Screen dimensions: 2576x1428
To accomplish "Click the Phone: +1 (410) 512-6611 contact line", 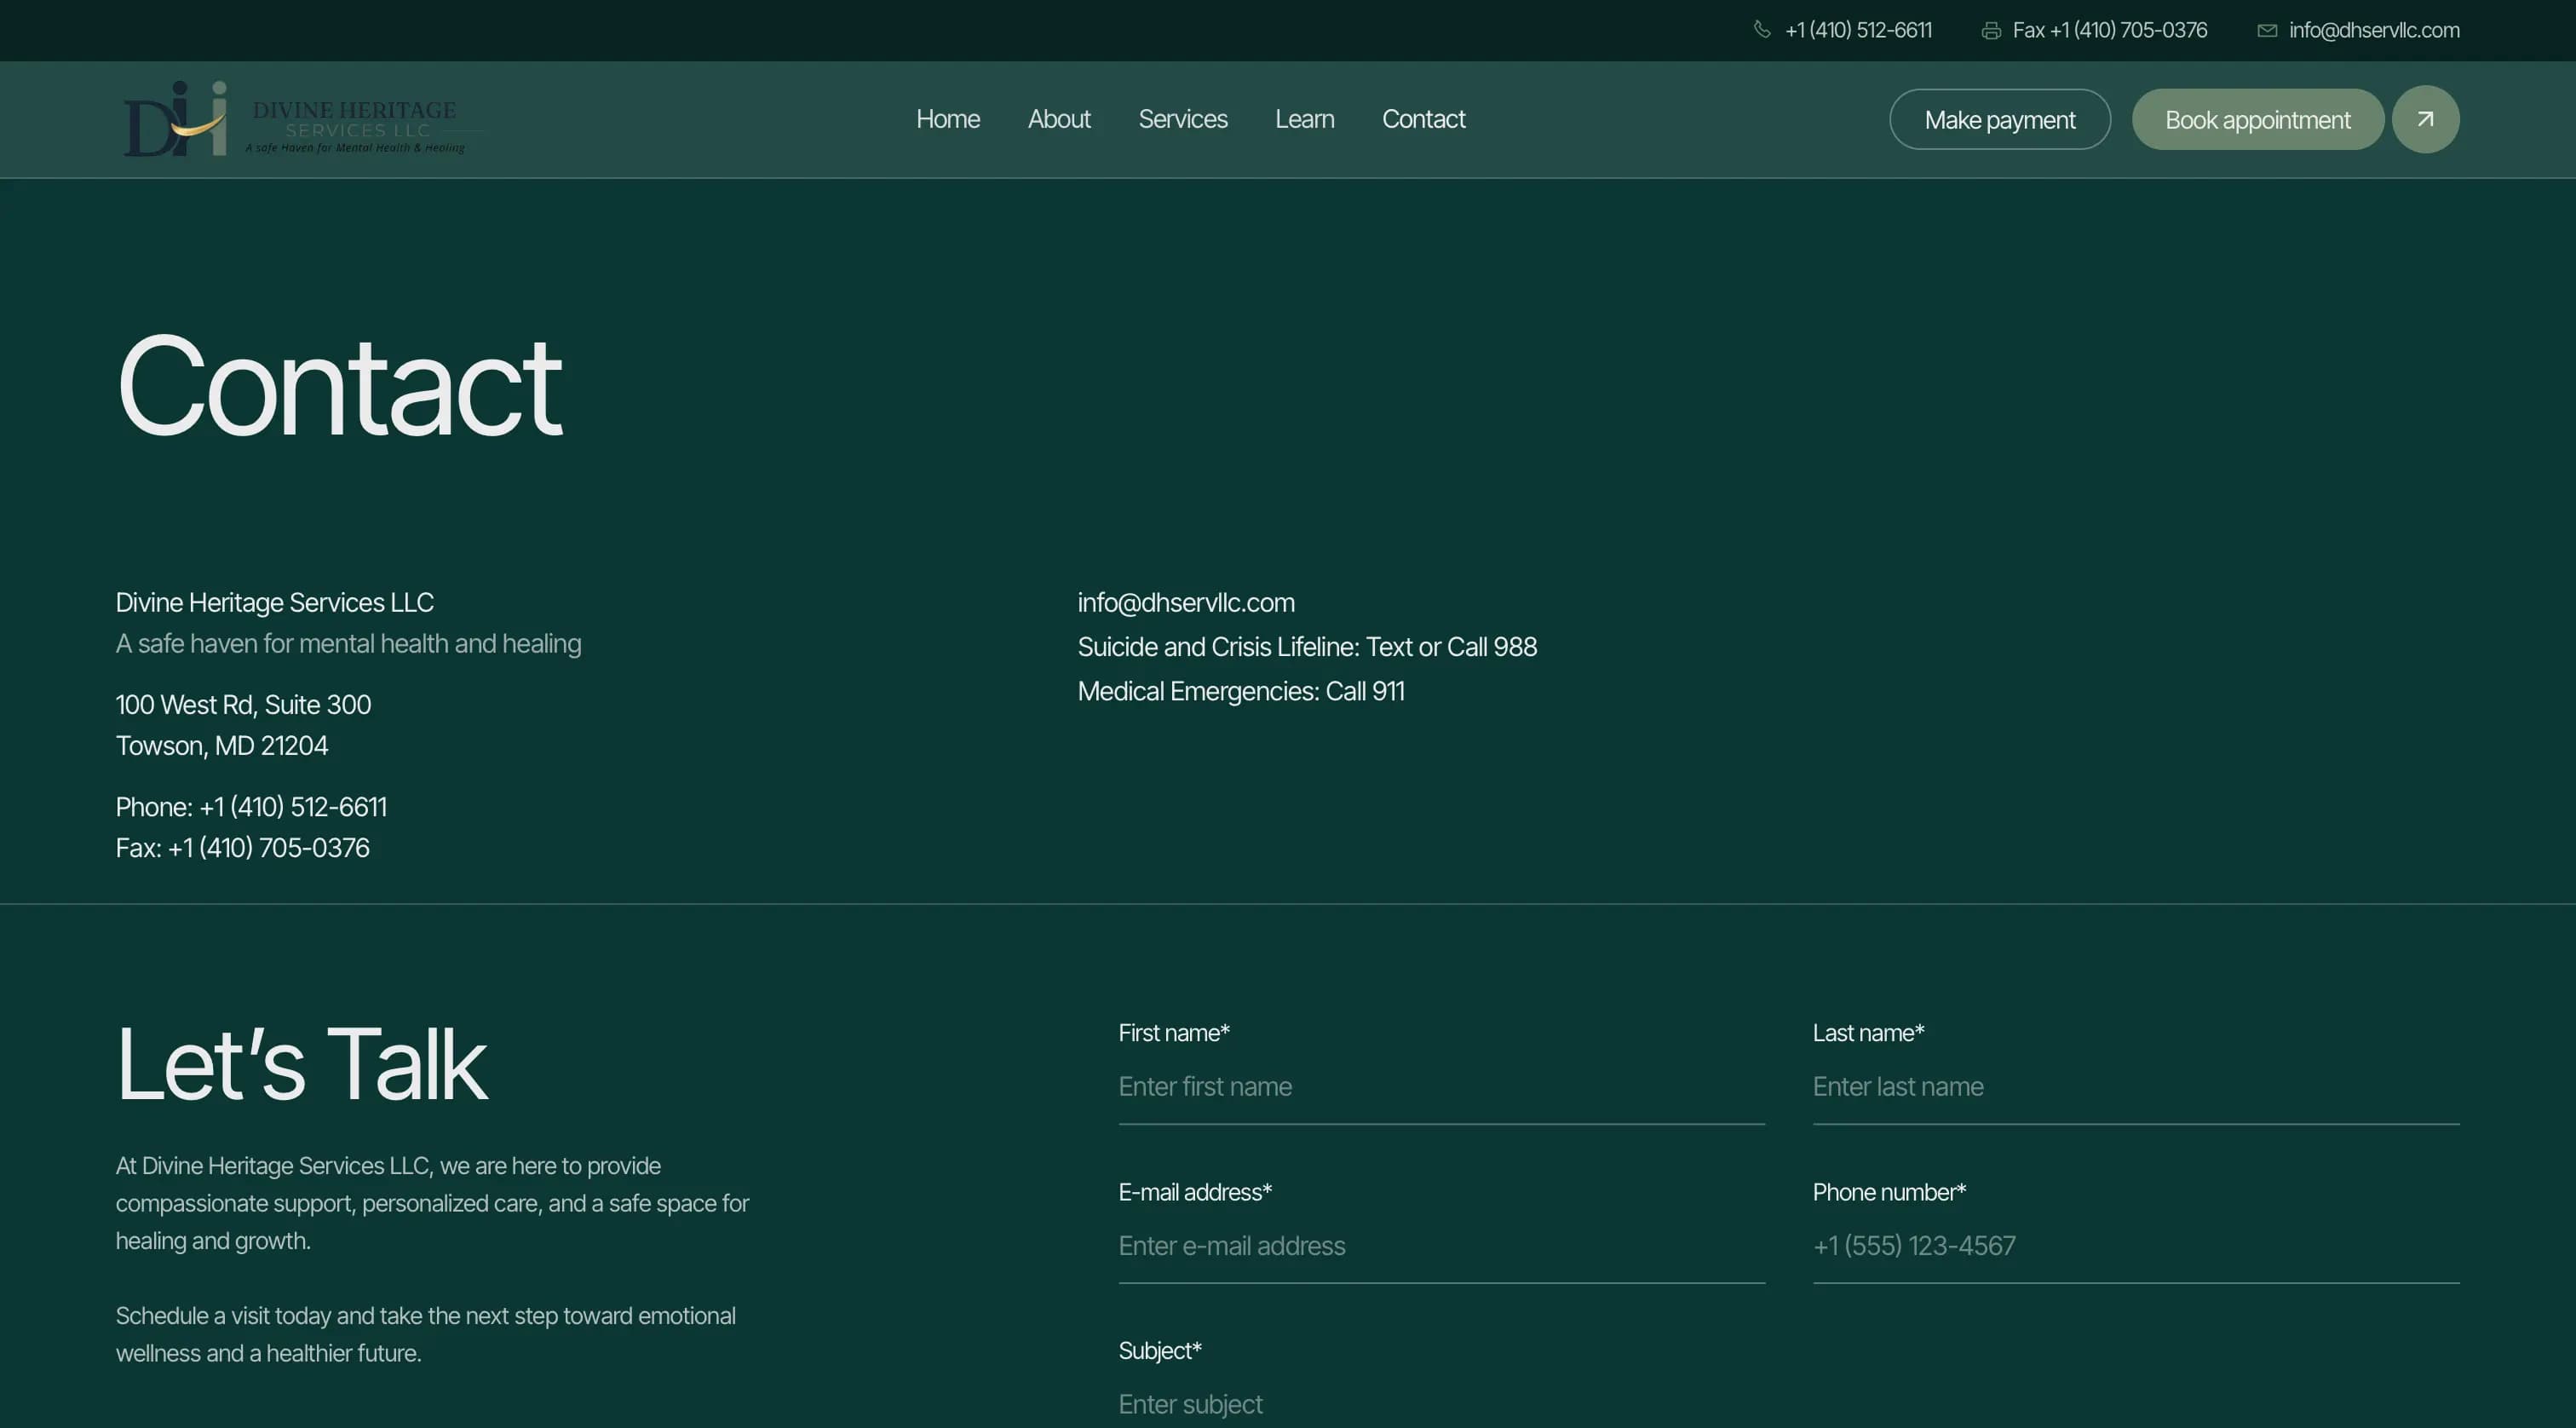I will pyautogui.click(x=251, y=807).
